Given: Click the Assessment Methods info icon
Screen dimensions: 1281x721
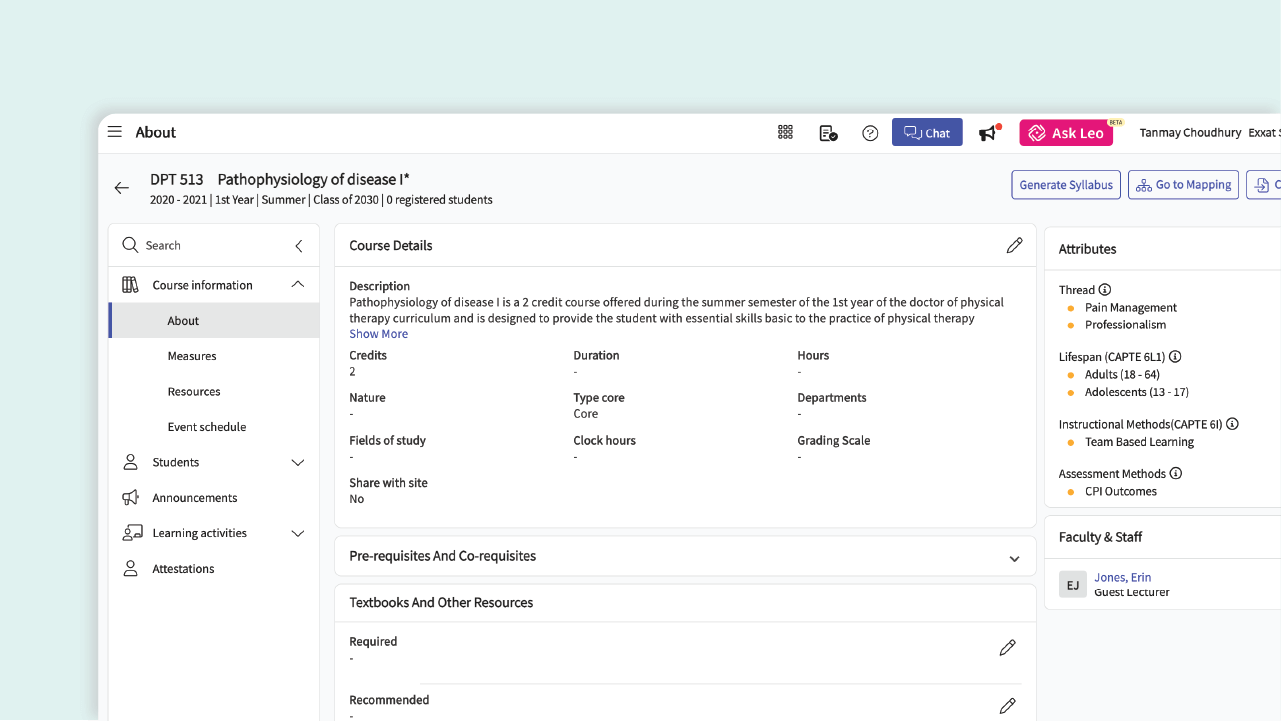Looking at the screenshot, I should point(1176,473).
